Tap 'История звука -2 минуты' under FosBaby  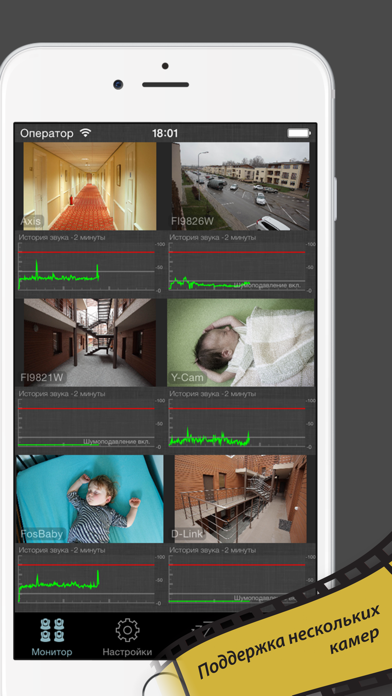coord(62,550)
